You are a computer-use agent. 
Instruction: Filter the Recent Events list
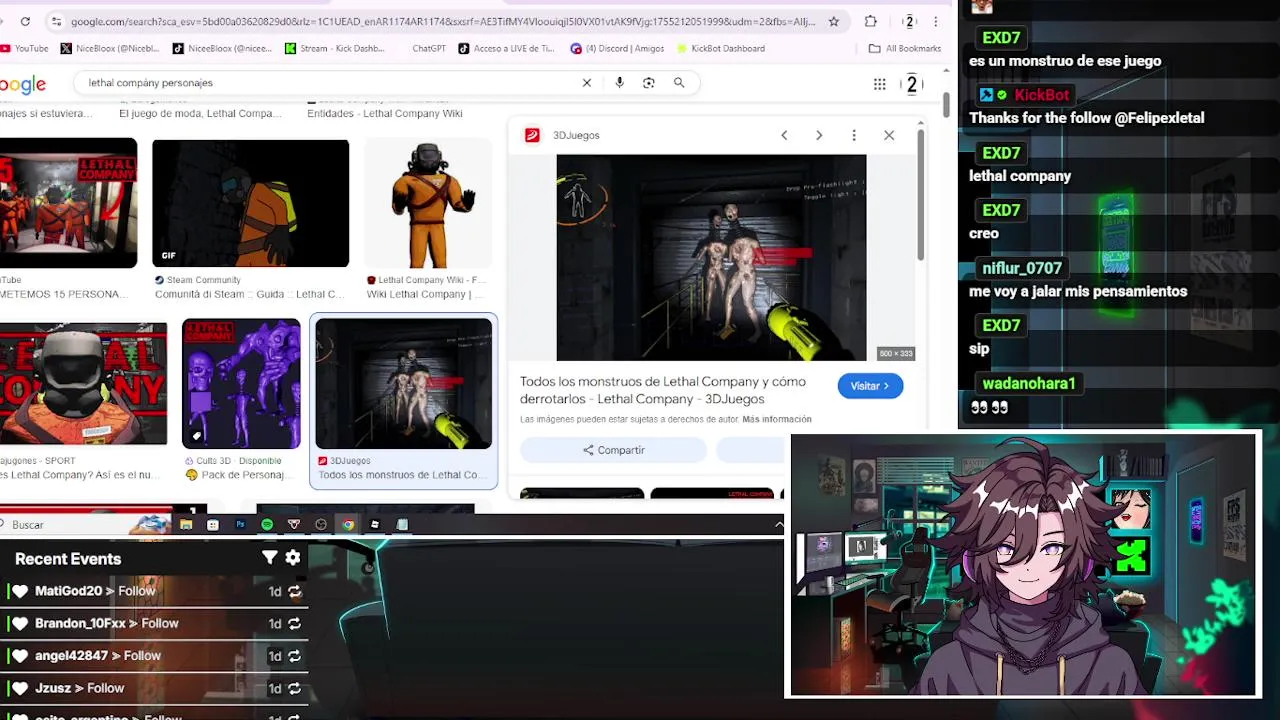269,558
